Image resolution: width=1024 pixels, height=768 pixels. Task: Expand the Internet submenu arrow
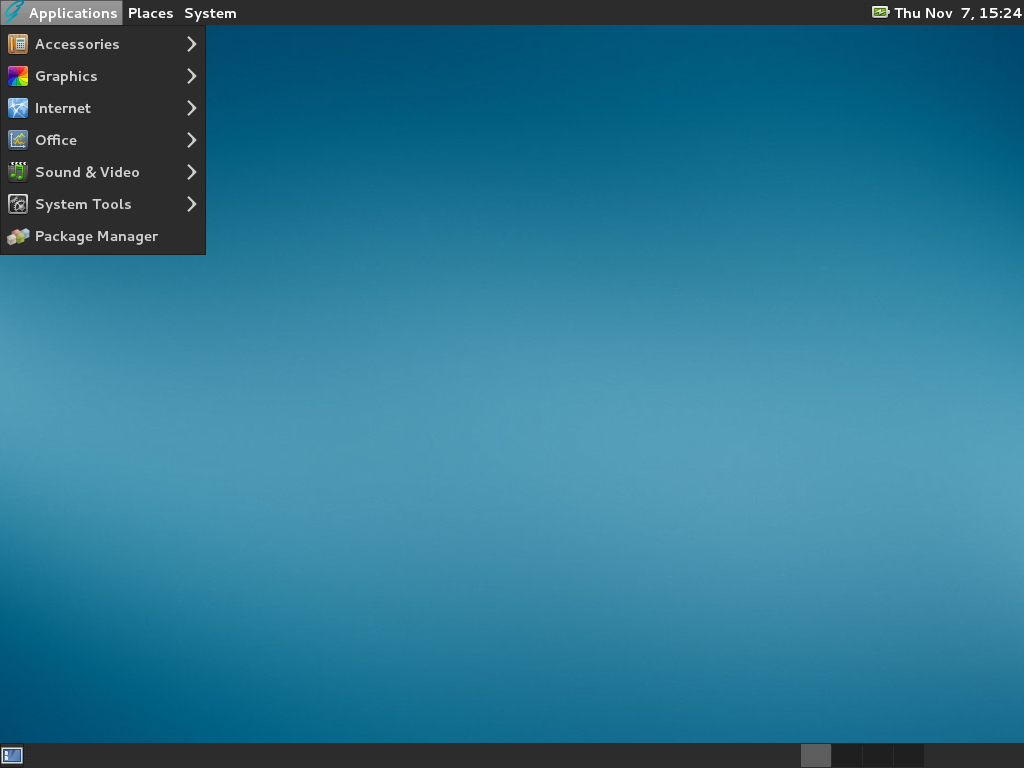pos(191,108)
